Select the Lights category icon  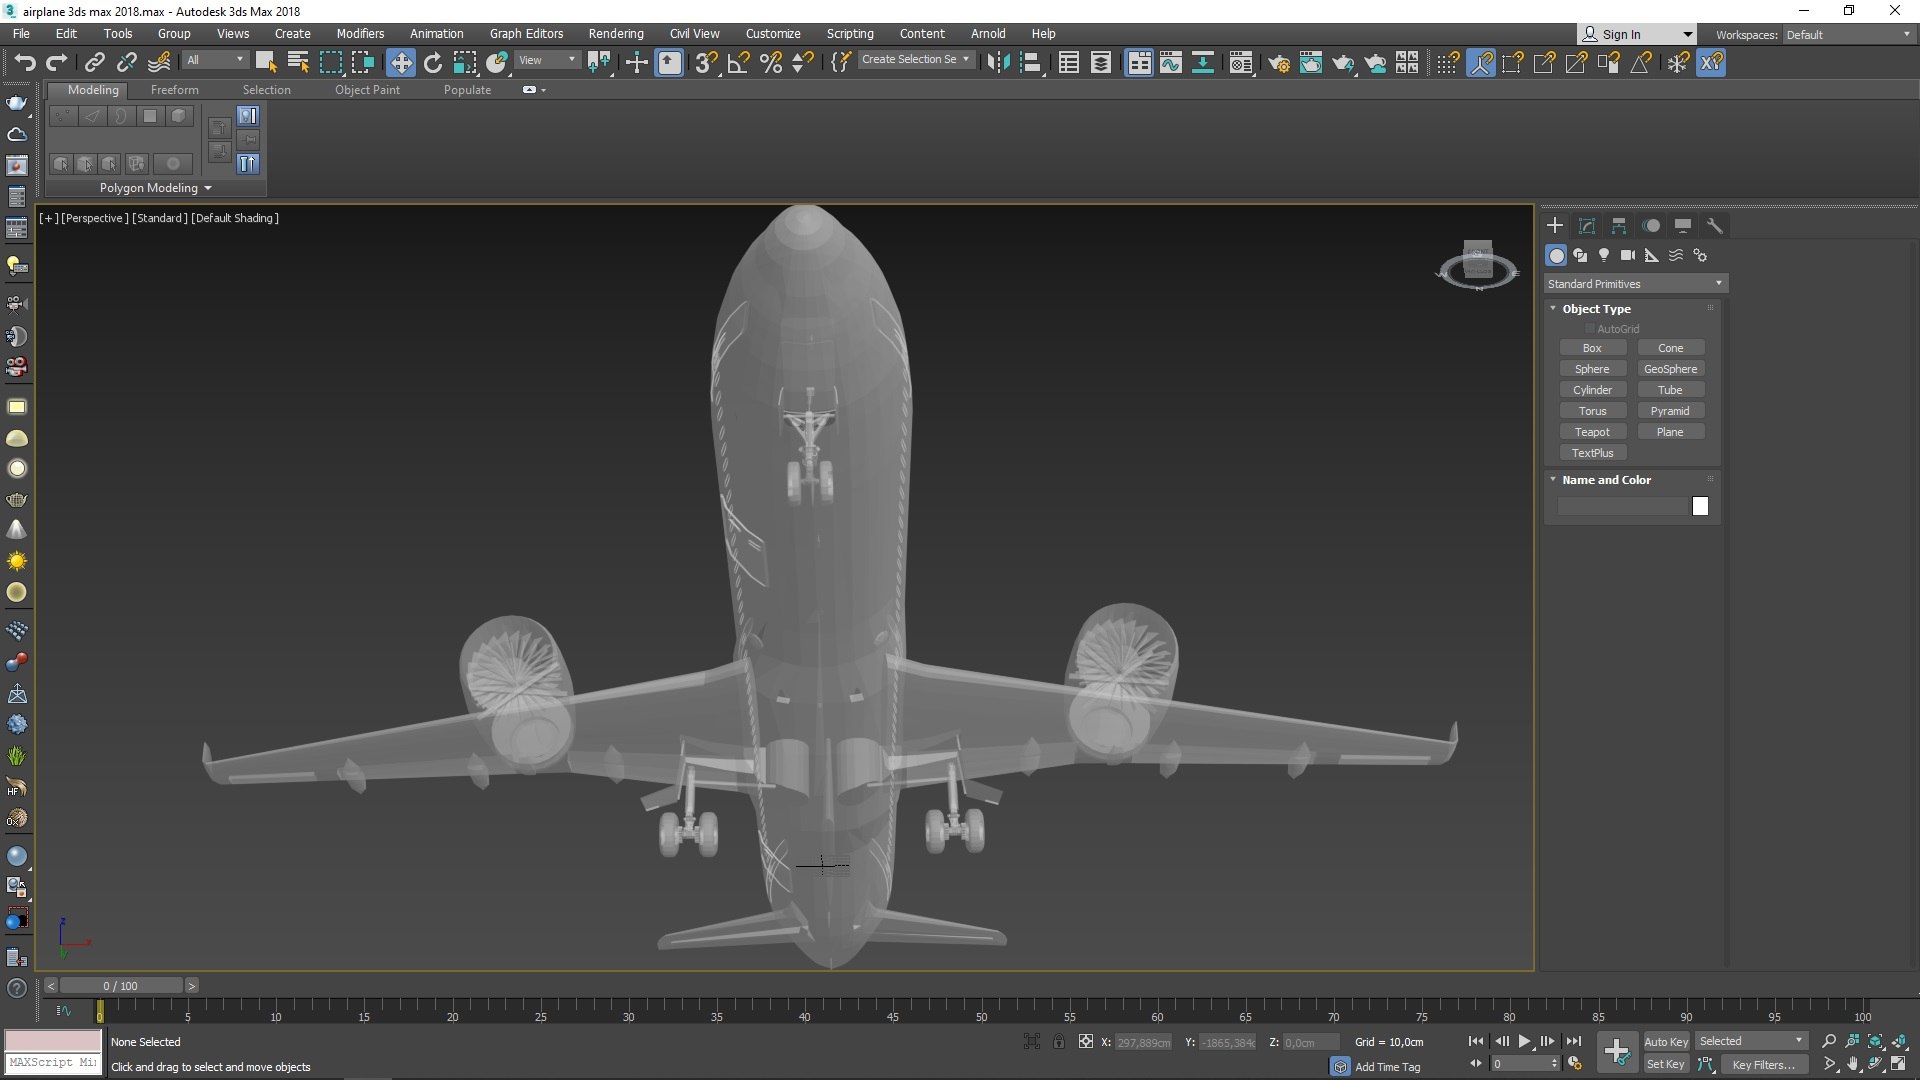click(1603, 255)
